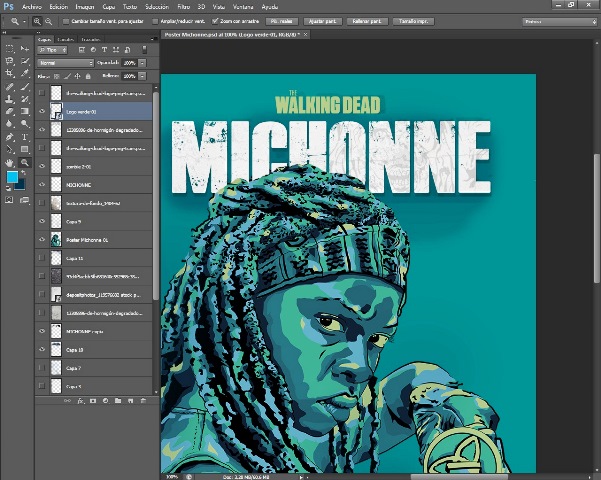Select the Lasso tool
Screen dimensions: 601x480
(10, 61)
